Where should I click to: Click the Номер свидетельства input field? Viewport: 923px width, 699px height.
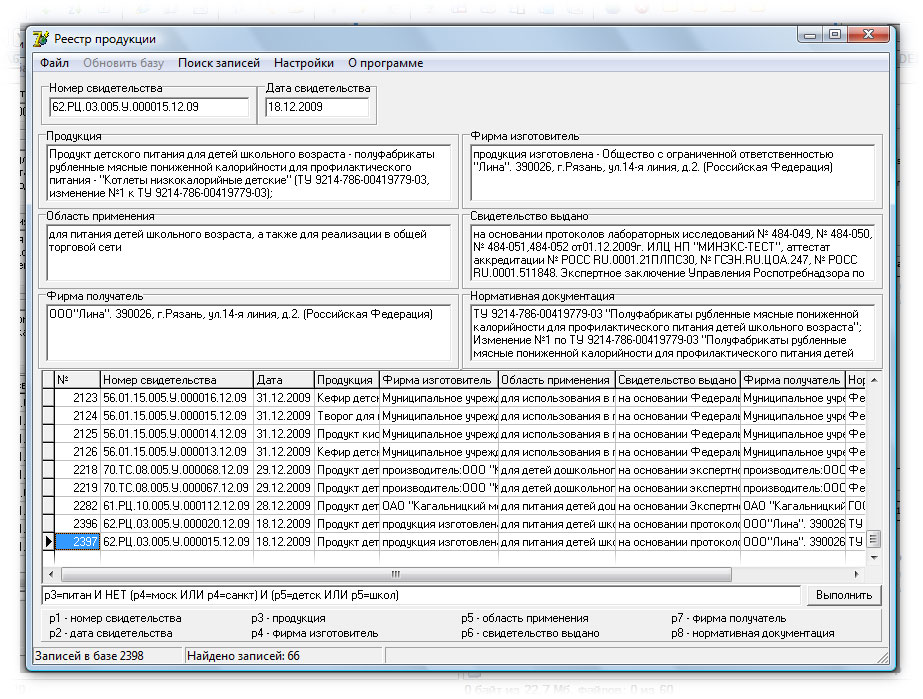point(149,107)
